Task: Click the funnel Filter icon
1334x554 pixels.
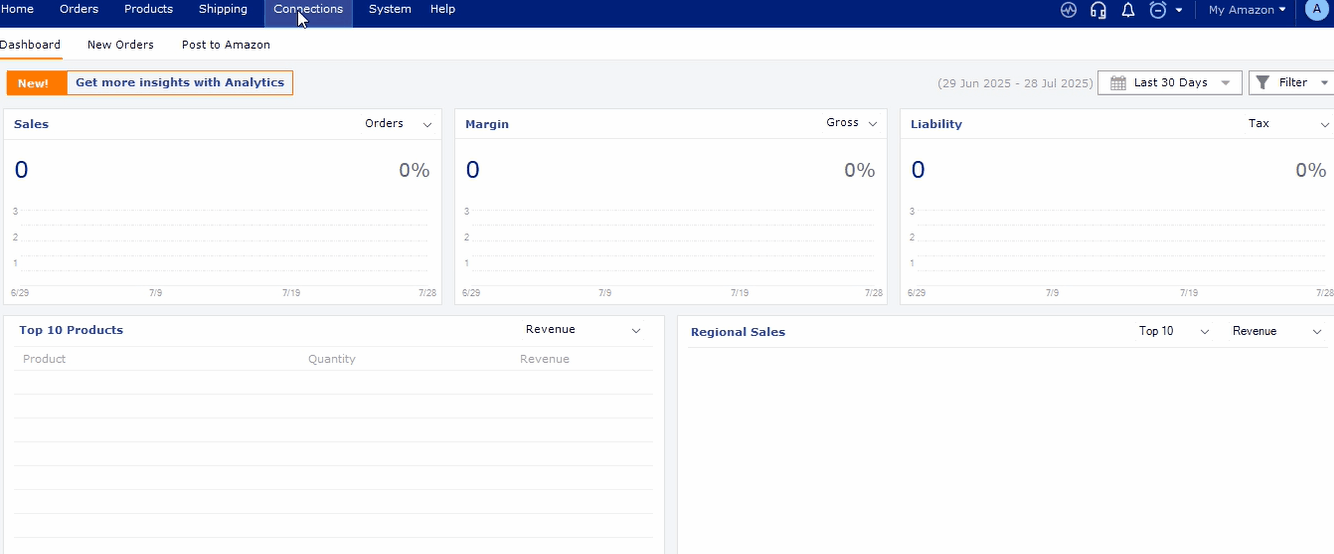Action: pos(1263,83)
